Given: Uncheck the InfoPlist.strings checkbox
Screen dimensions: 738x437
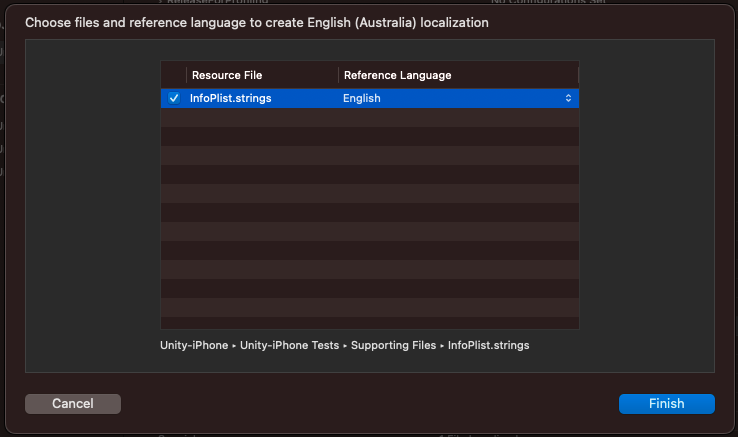Looking at the screenshot, I should coord(174,98).
